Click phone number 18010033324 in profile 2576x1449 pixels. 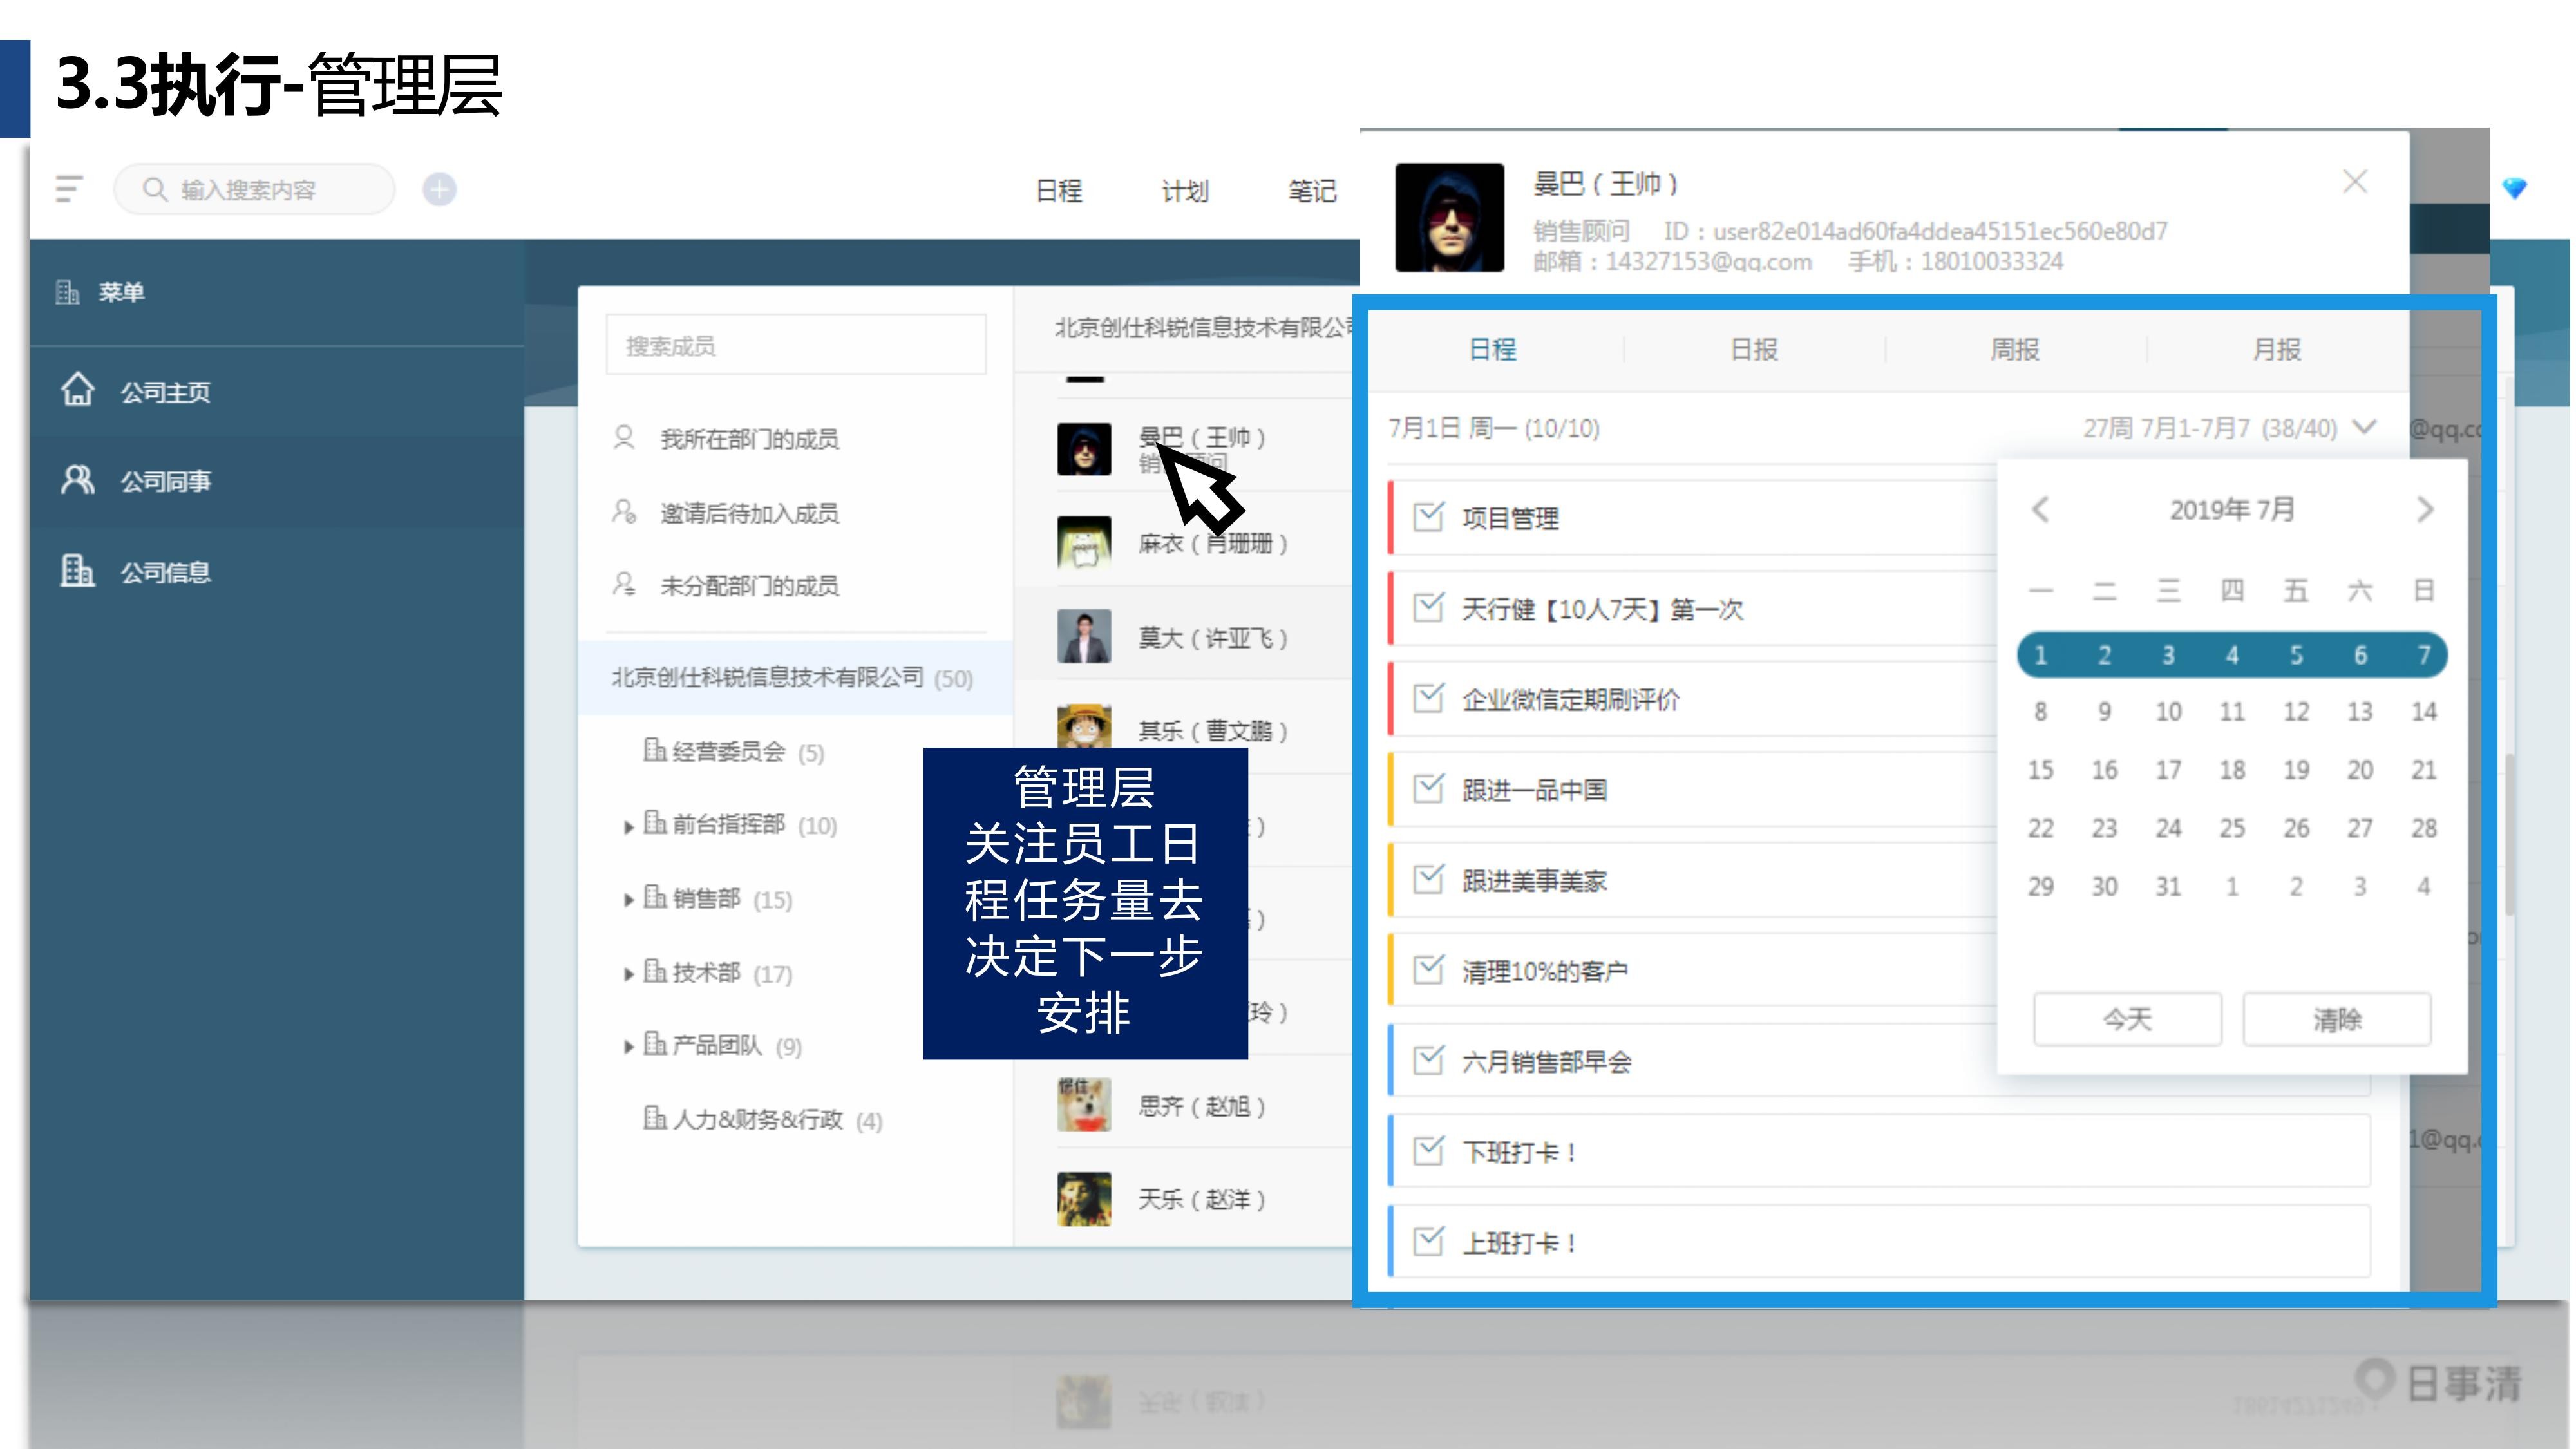click(1992, 261)
